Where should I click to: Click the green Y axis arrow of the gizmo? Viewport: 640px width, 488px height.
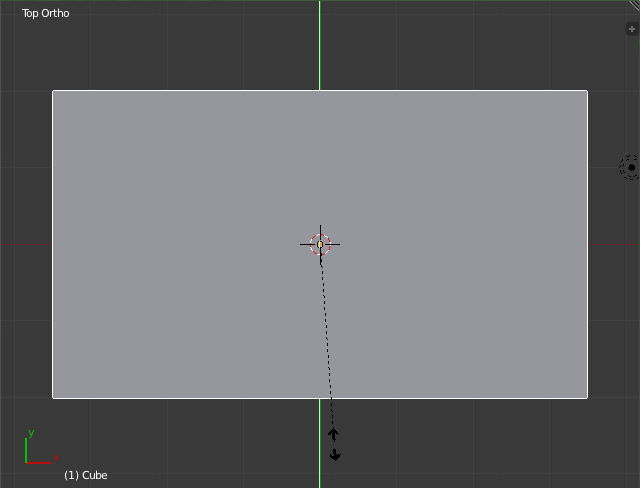pyautogui.click(x=28, y=439)
